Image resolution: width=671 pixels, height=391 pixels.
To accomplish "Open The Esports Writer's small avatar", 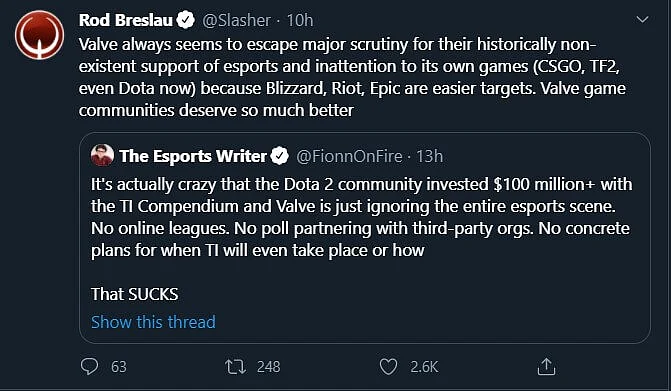I will [x=102, y=155].
